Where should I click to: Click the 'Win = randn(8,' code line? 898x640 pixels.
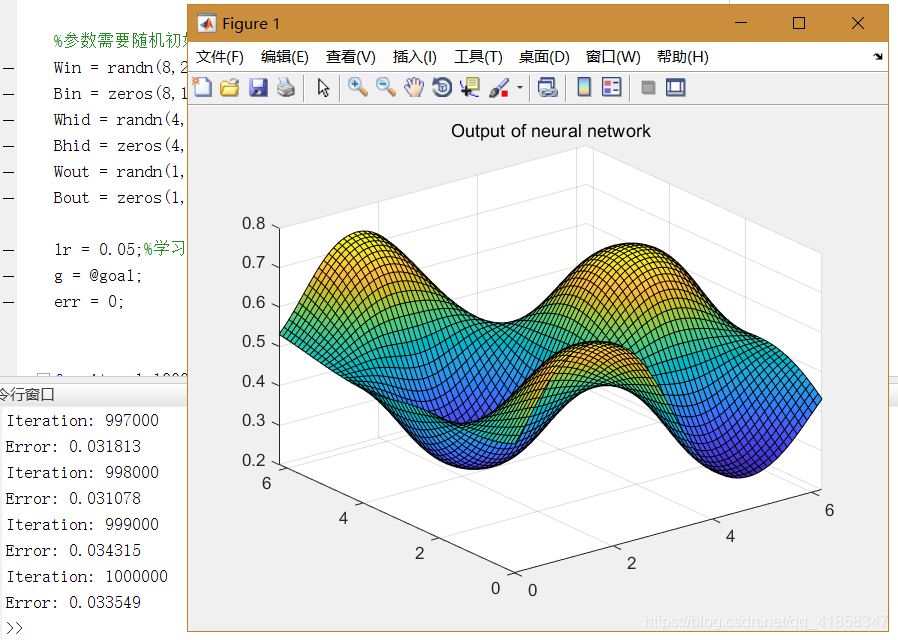[120, 68]
